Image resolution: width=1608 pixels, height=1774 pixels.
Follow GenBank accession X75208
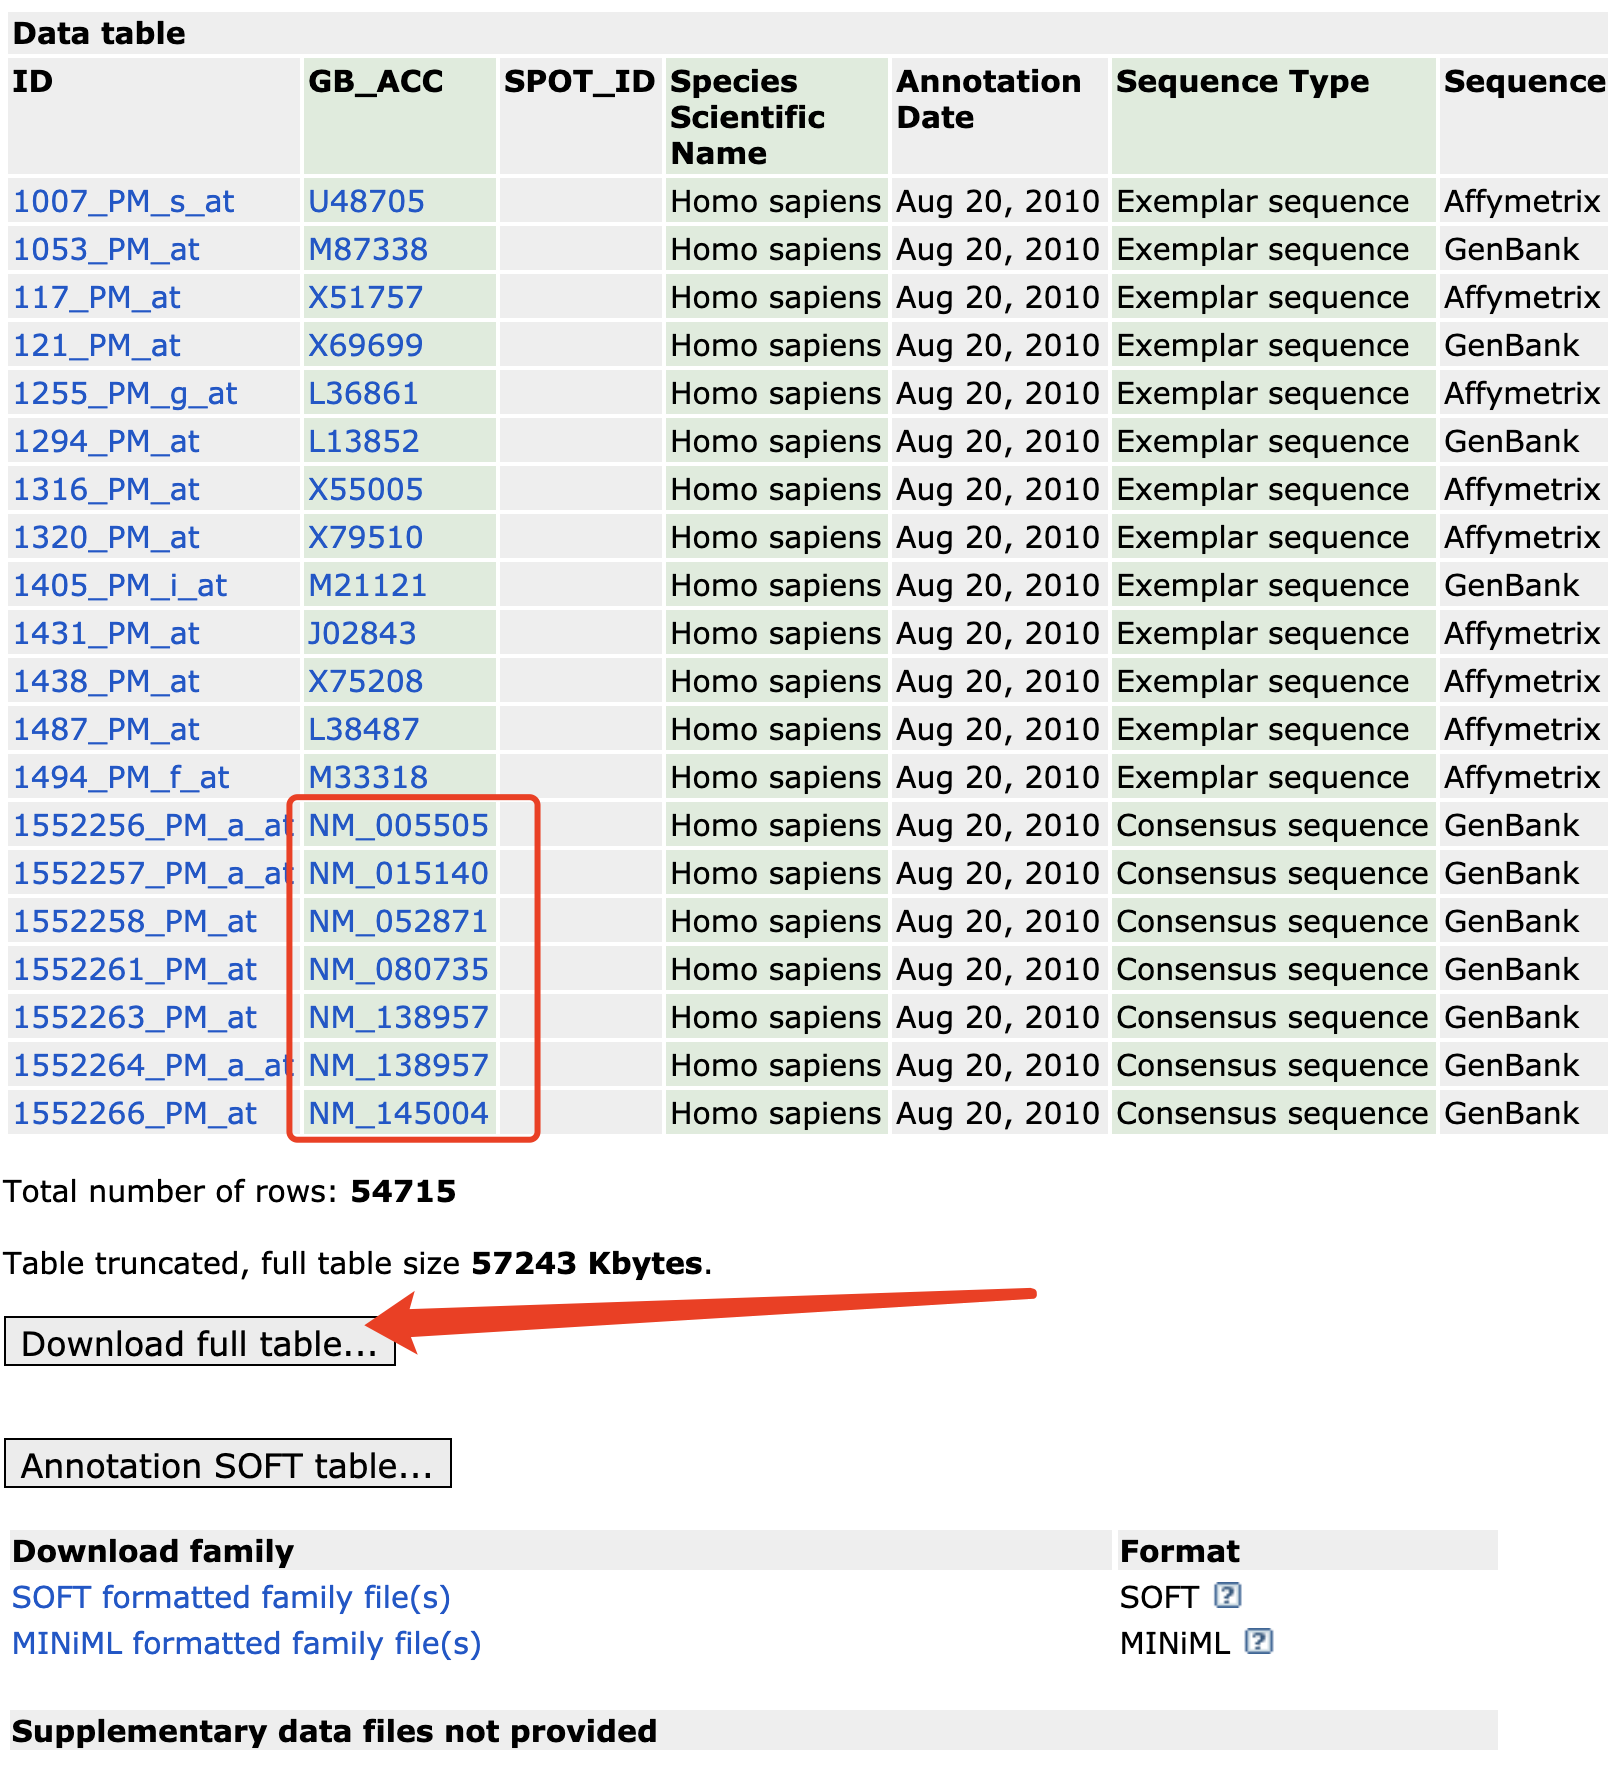(x=366, y=682)
